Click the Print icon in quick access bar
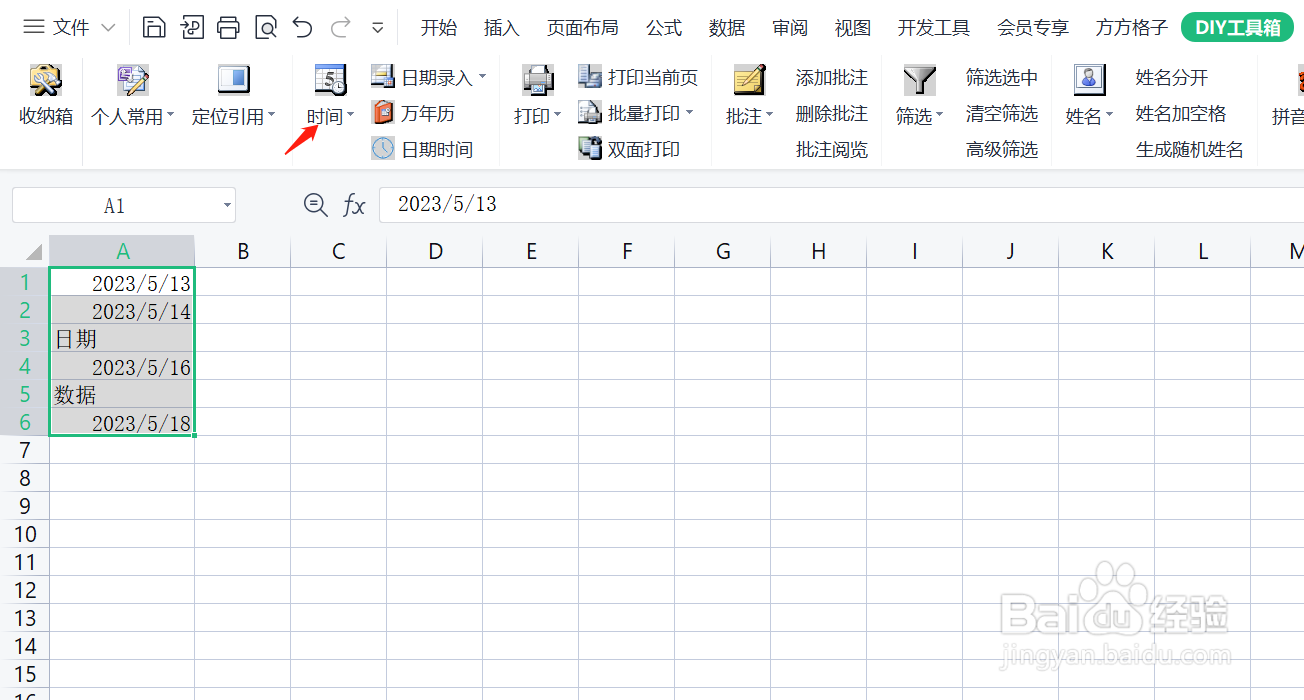Viewport: 1304px width, 700px height. [x=229, y=27]
